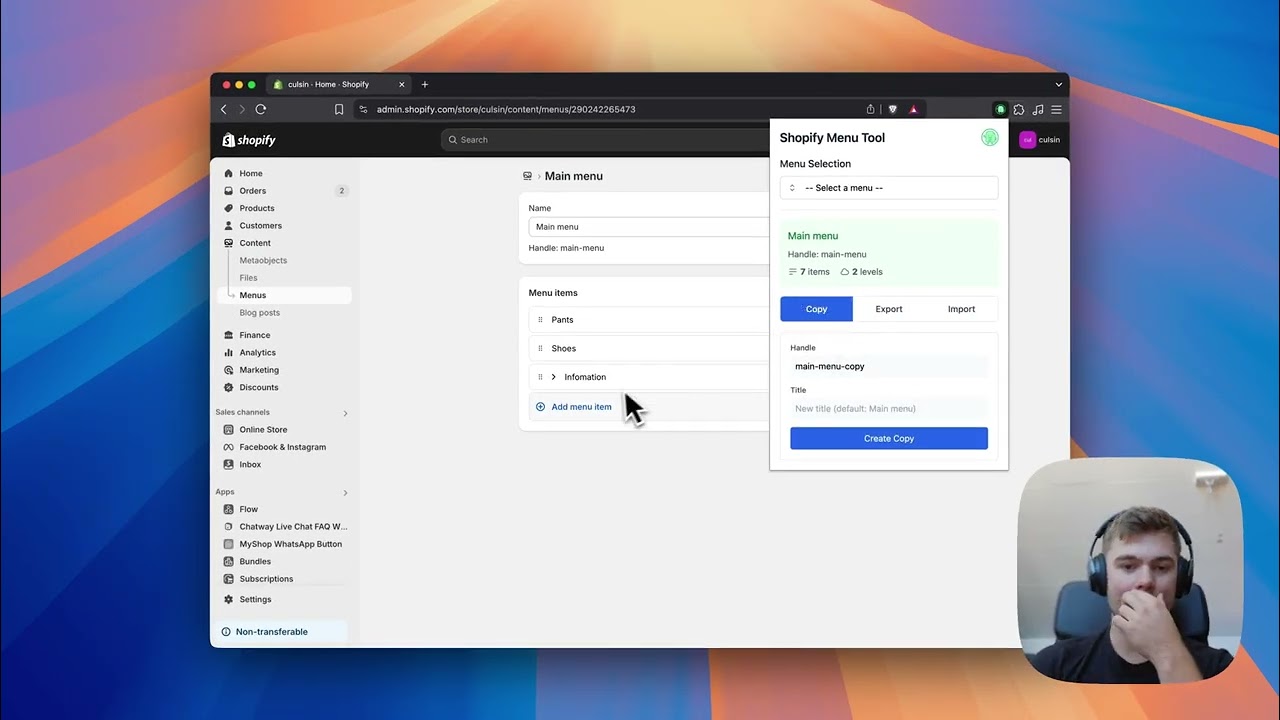The image size is (1280, 720).
Task: Expand the Infomation menu item chevron
Action: point(553,377)
